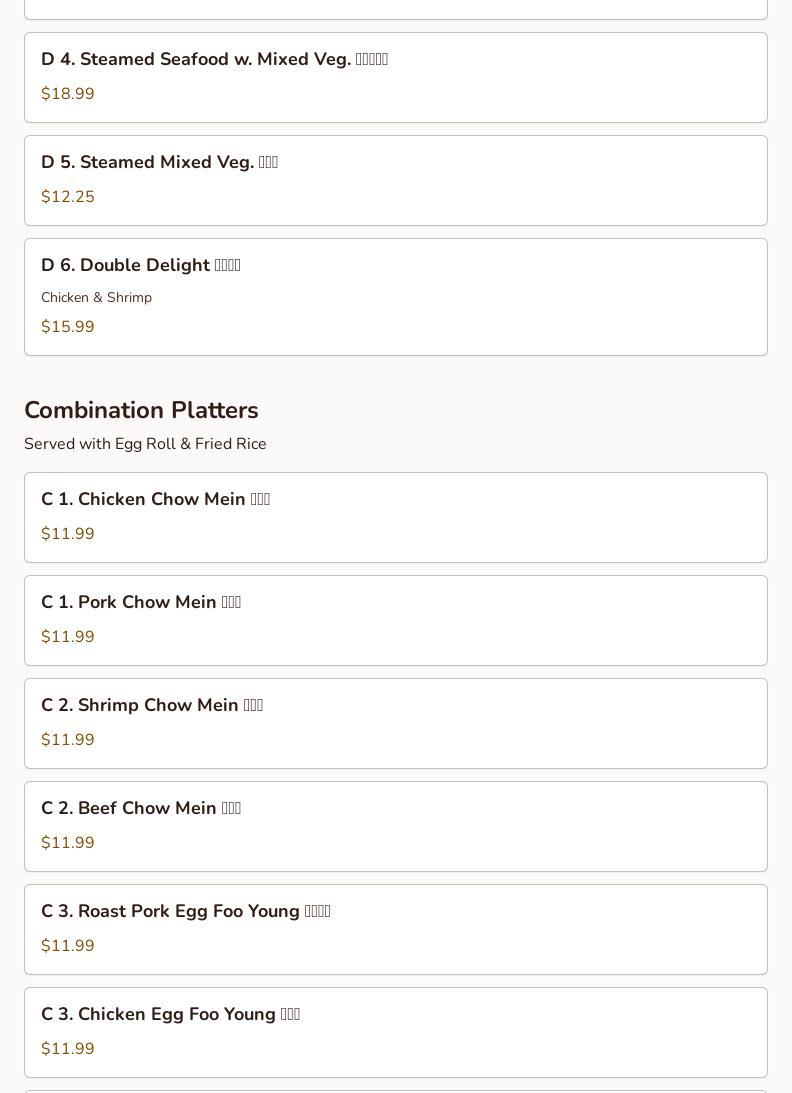
Task: Click the $18.99 price of Steamed Seafood
Action: click(68, 93)
